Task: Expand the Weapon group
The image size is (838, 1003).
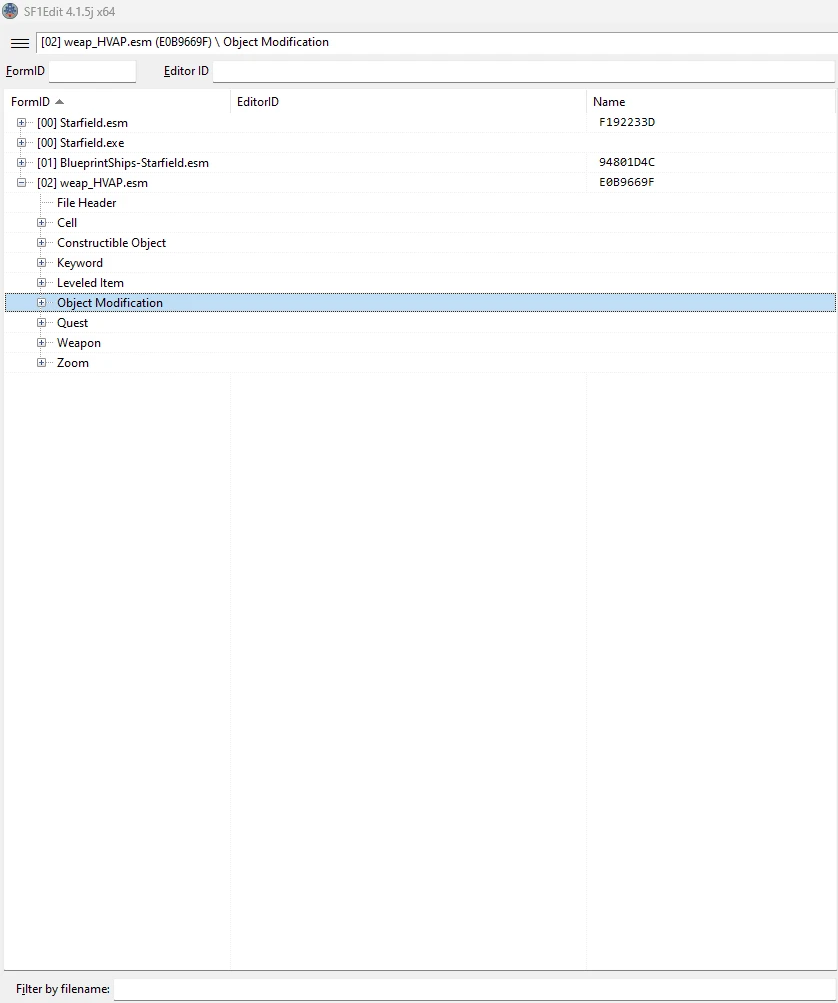Action: pos(42,342)
